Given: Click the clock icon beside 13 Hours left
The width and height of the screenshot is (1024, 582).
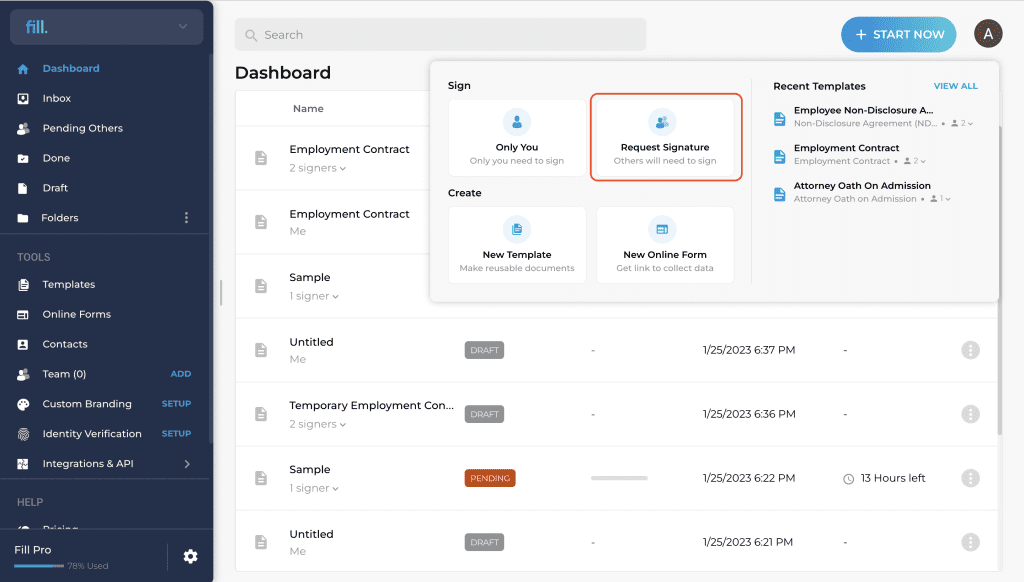Looking at the screenshot, I should point(848,479).
